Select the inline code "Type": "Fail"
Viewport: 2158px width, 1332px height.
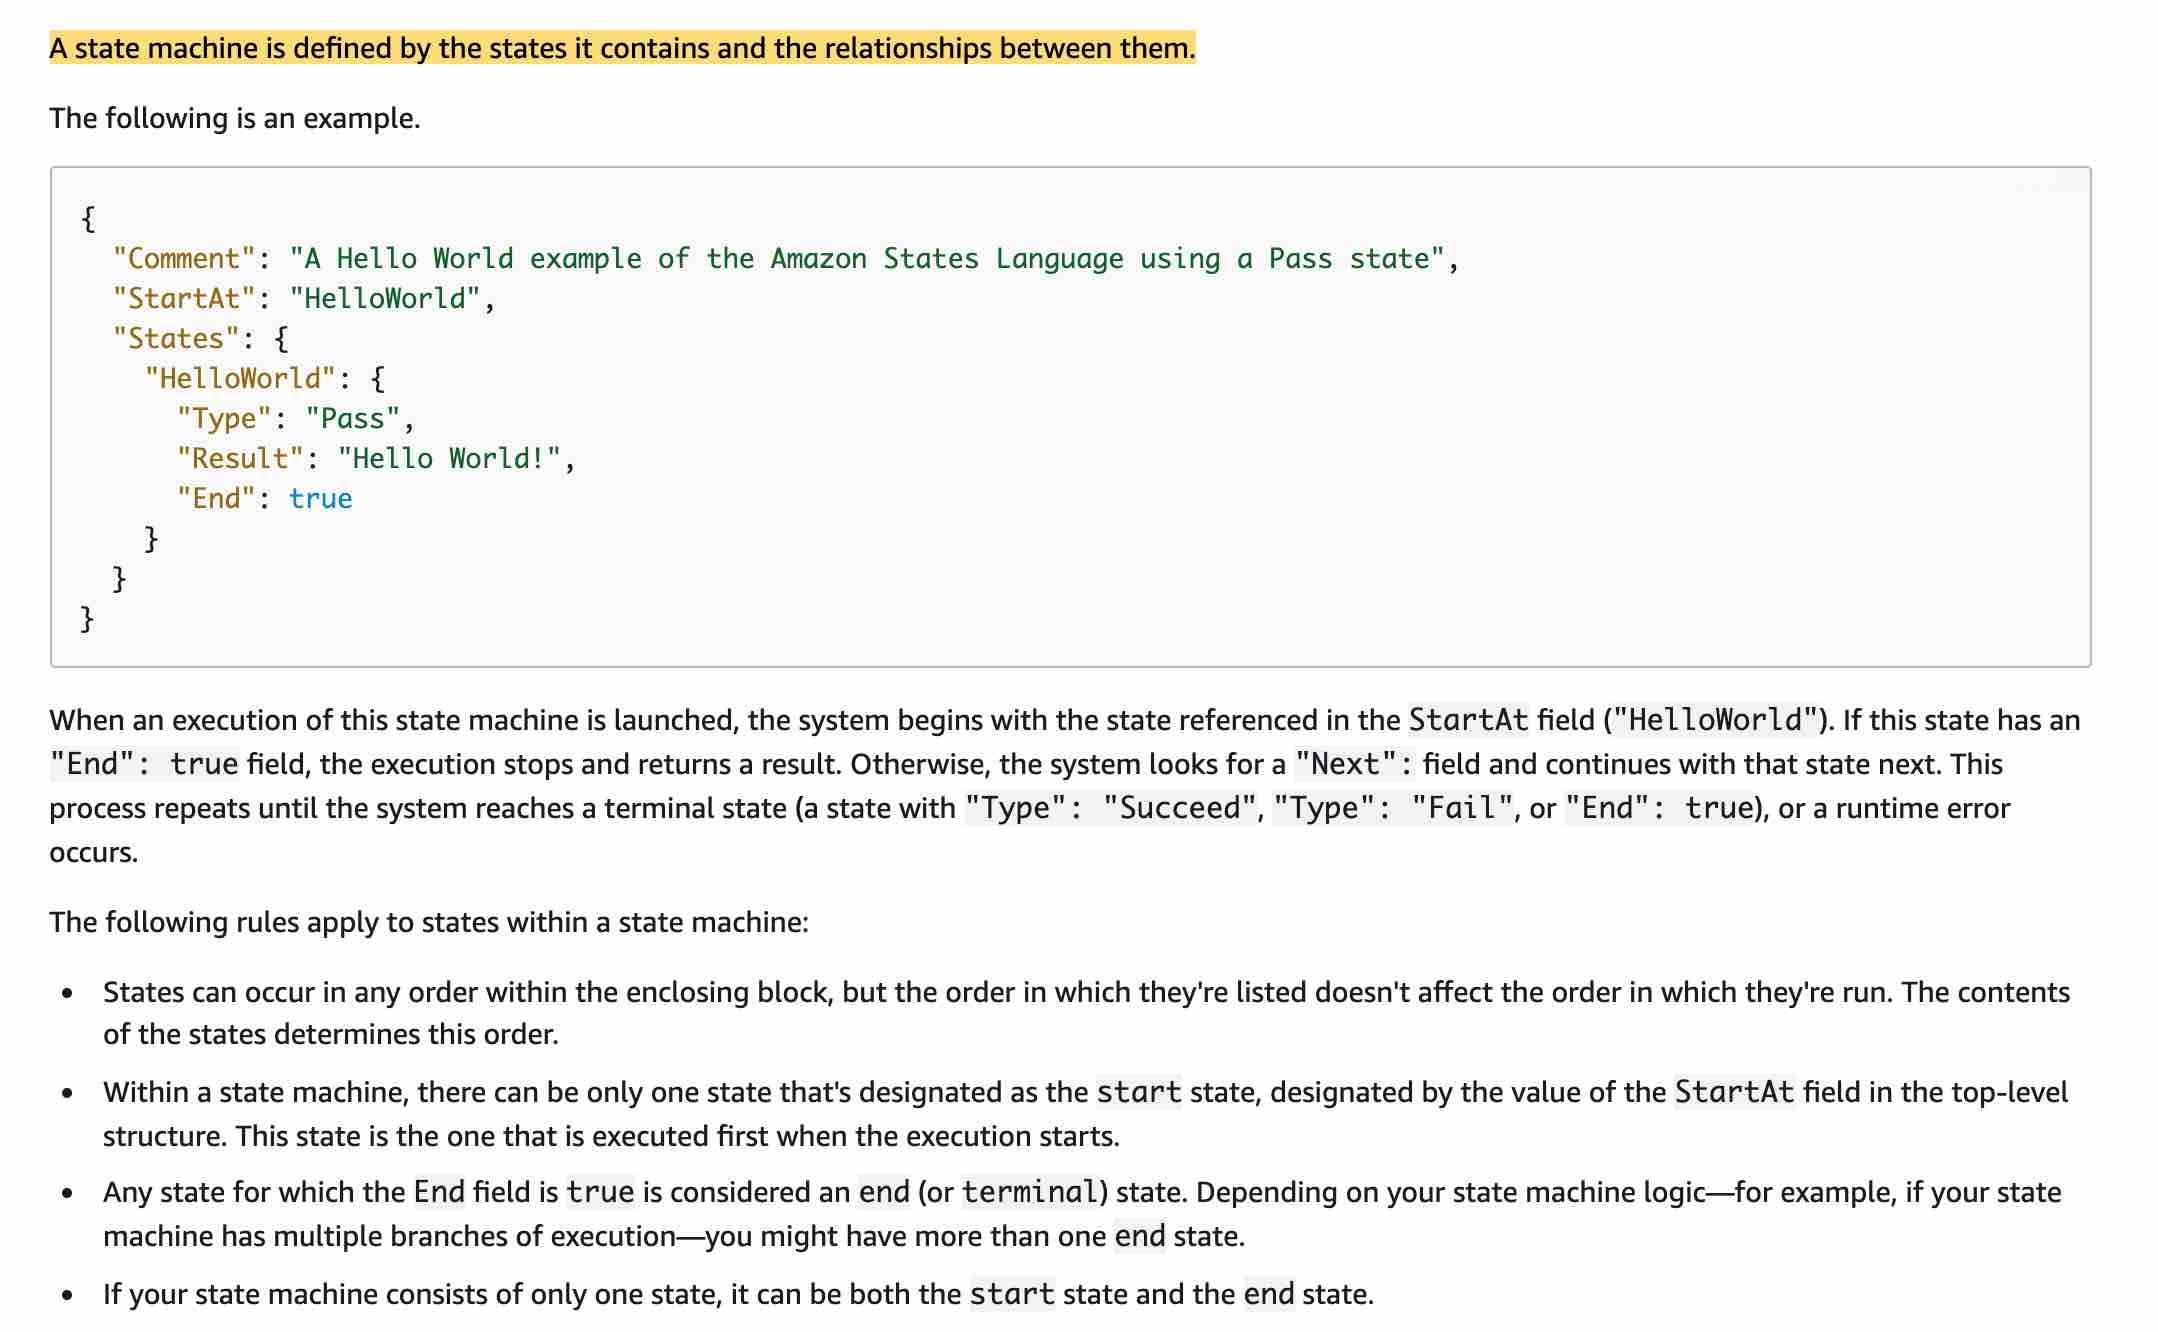1390,807
